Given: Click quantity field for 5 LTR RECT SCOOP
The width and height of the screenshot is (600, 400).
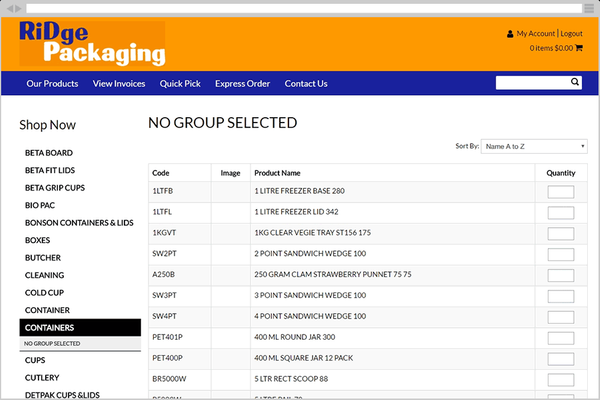Looking at the screenshot, I should tap(561, 380).
